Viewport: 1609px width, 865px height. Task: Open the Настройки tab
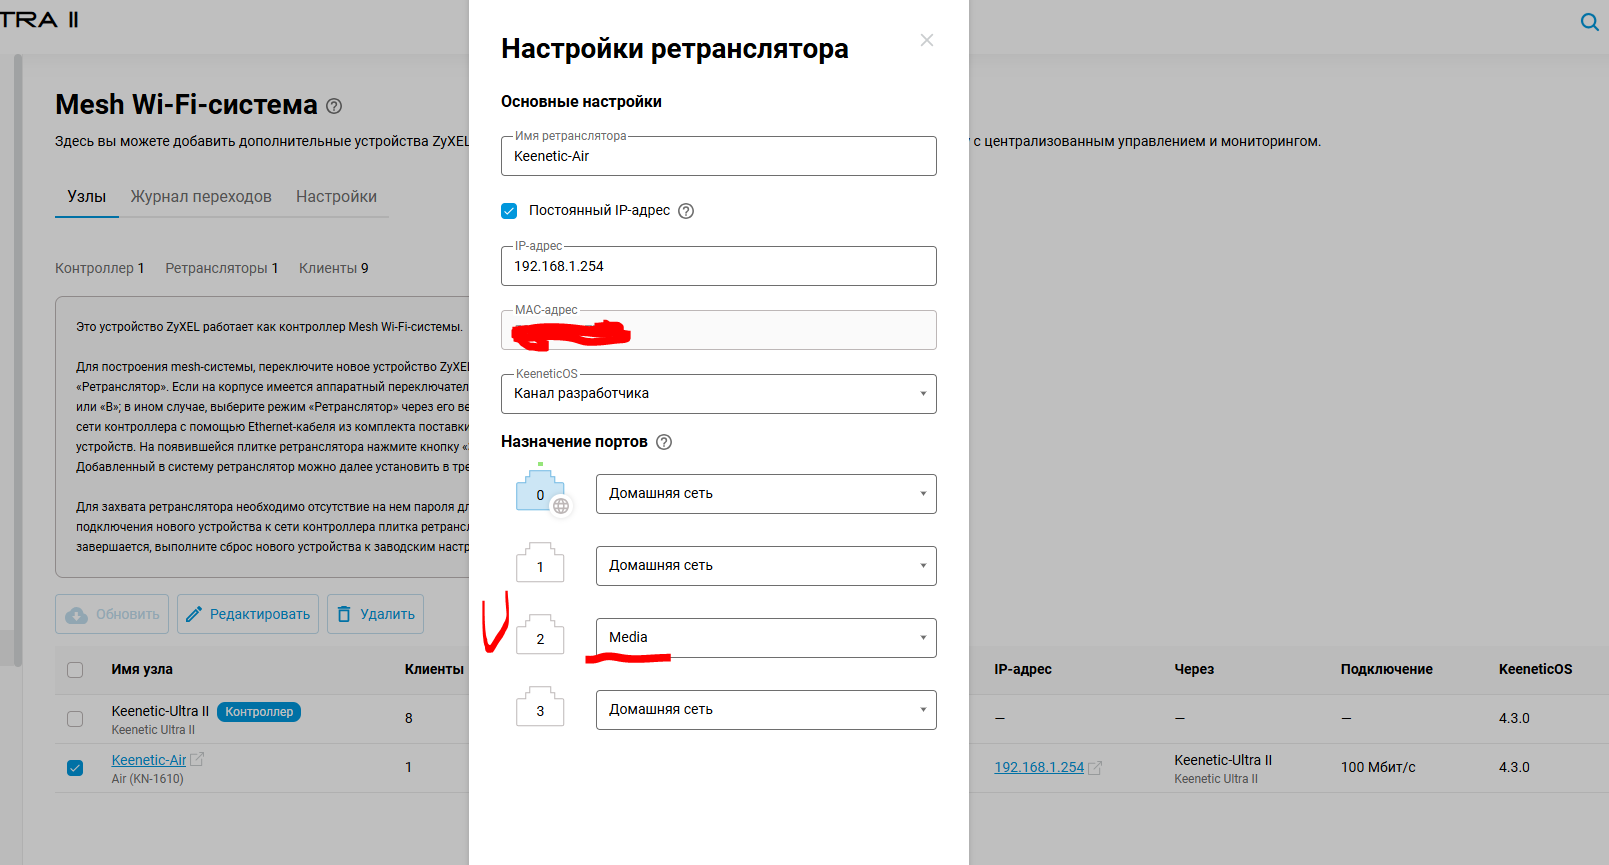coord(336,197)
